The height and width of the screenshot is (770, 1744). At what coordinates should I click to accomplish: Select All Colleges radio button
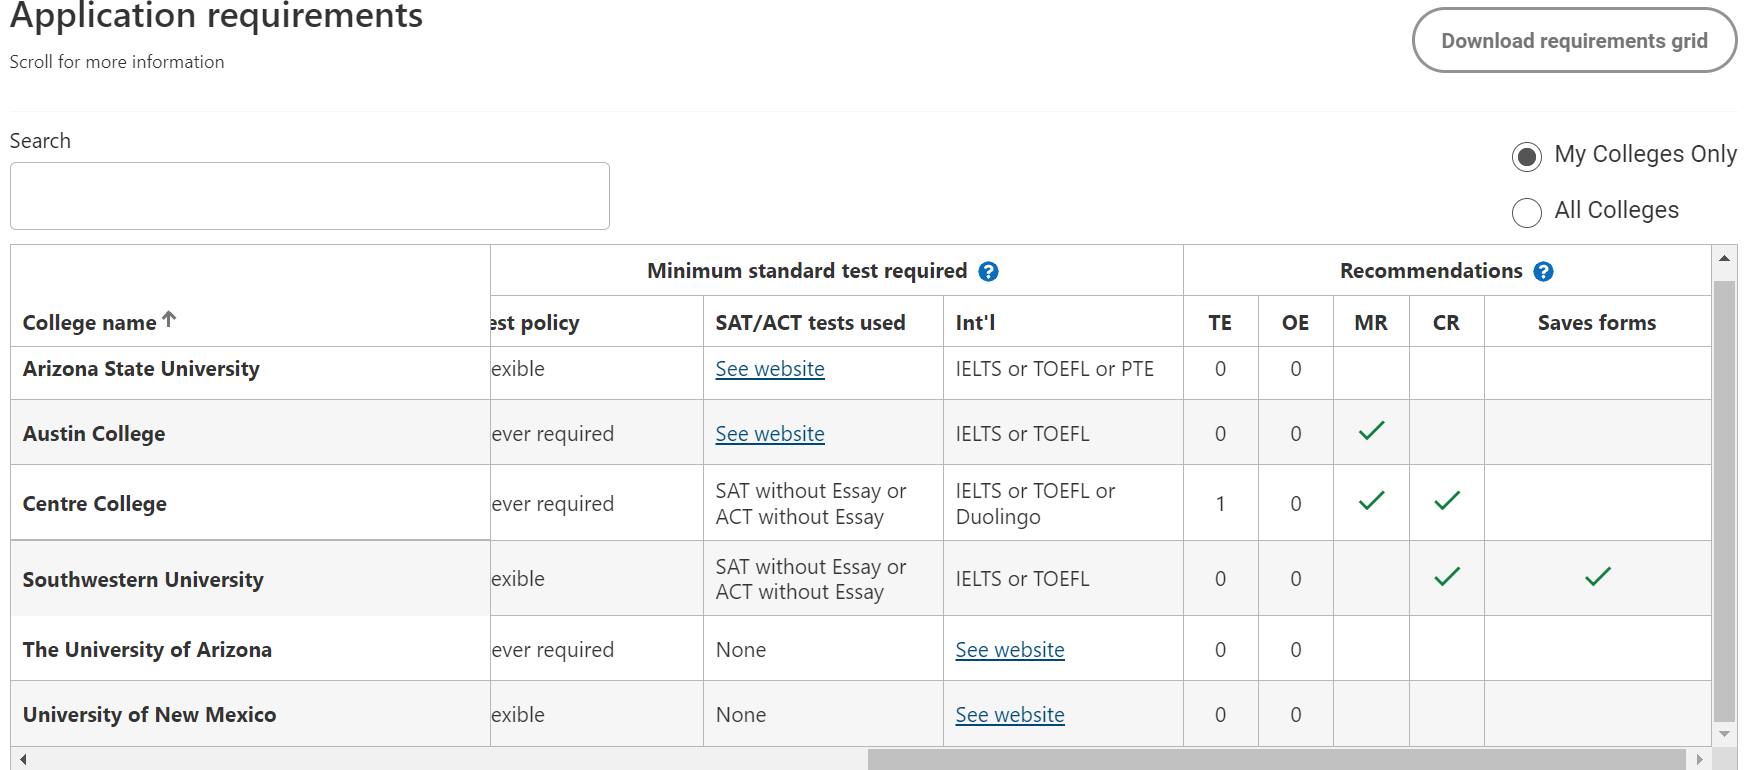[x=1527, y=212]
